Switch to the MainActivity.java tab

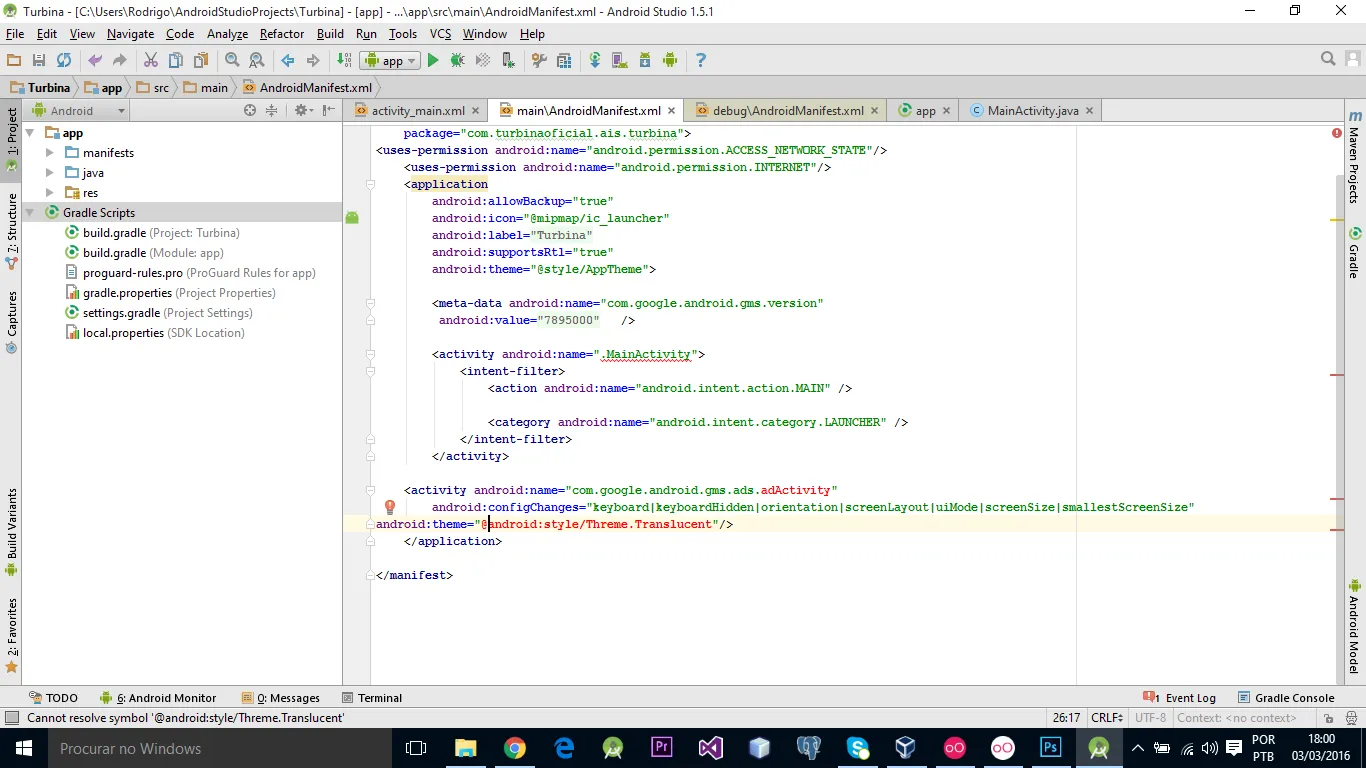pyautogui.click(x=1031, y=111)
